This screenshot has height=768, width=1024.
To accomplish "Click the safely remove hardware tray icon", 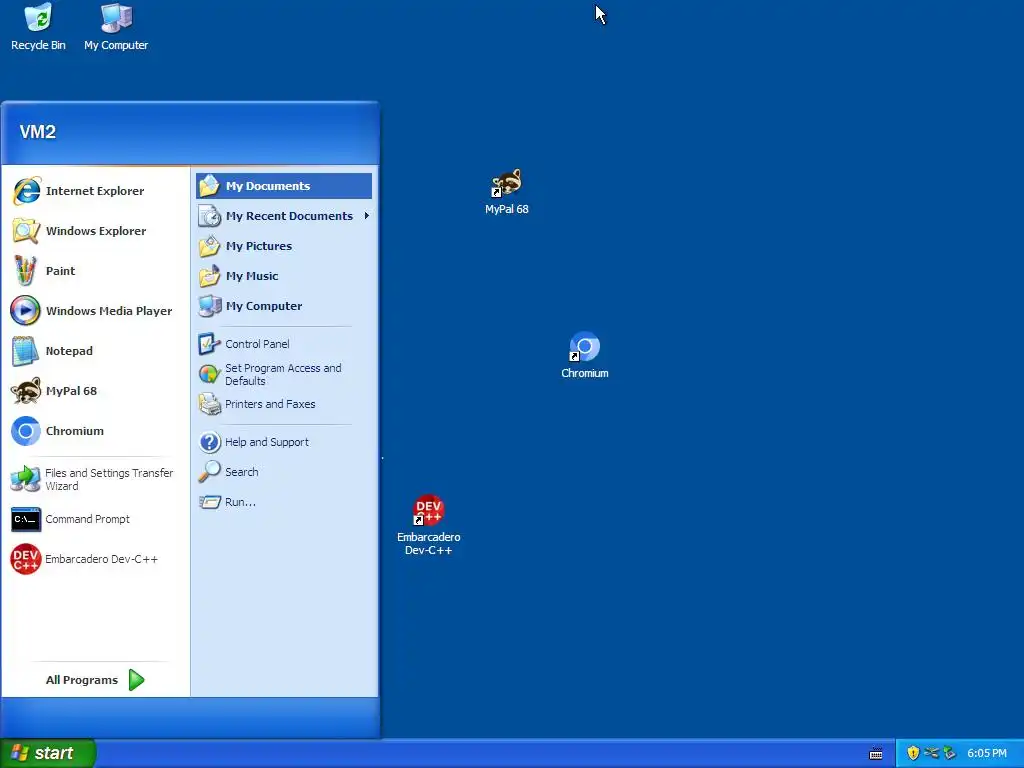I will pos(949,753).
